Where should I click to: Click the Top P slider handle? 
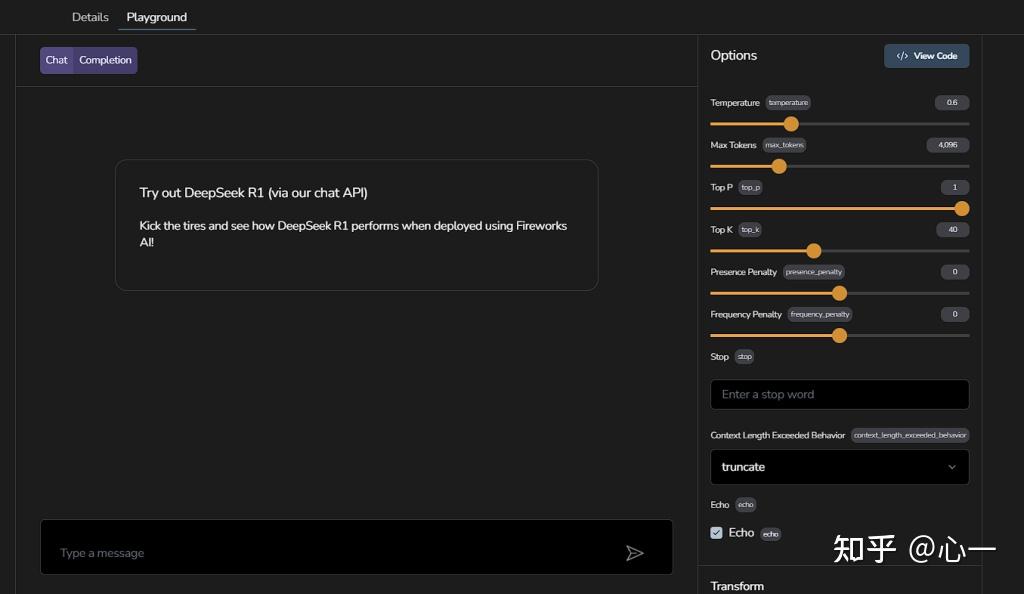pyautogui.click(x=962, y=208)
